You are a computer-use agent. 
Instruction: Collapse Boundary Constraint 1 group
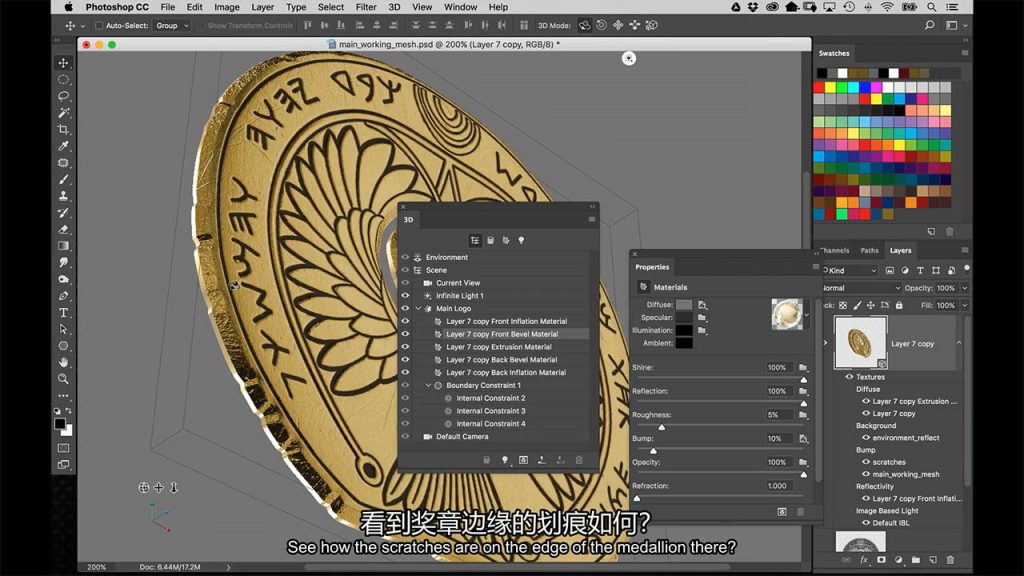(x=428, y=385)
